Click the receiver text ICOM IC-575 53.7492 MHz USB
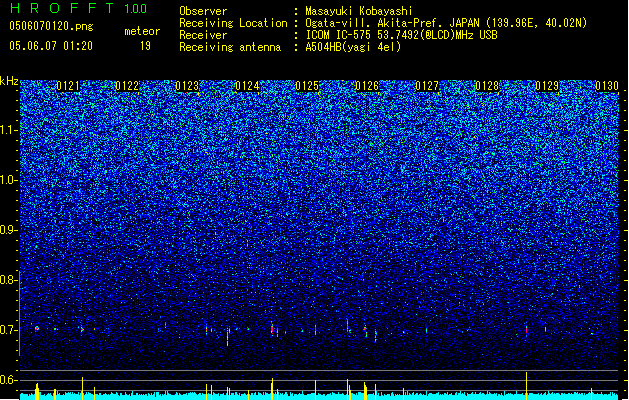The height and width of the screenshot is (400, 629). coord(402,35)
